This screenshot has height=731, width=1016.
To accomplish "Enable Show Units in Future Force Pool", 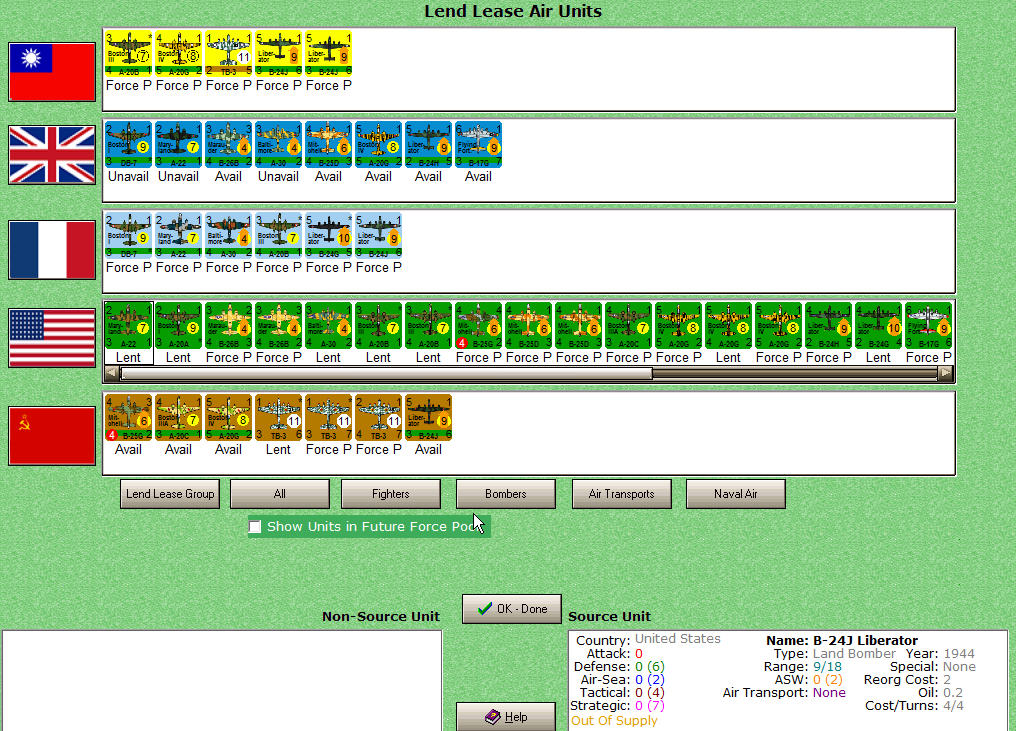I will pos(255,527).
